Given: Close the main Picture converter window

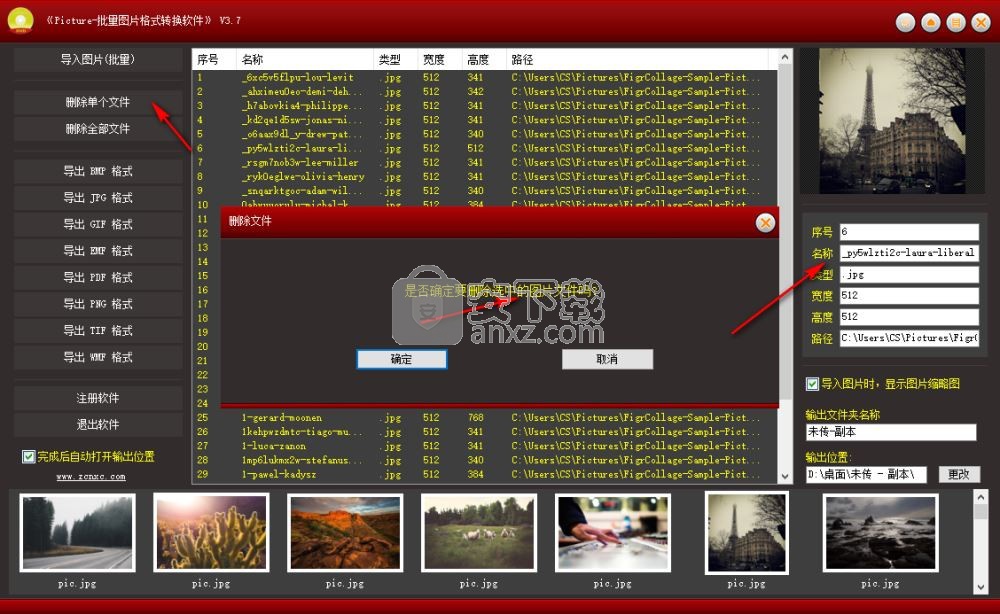Looking at the screenshot, I should [980, 23].
